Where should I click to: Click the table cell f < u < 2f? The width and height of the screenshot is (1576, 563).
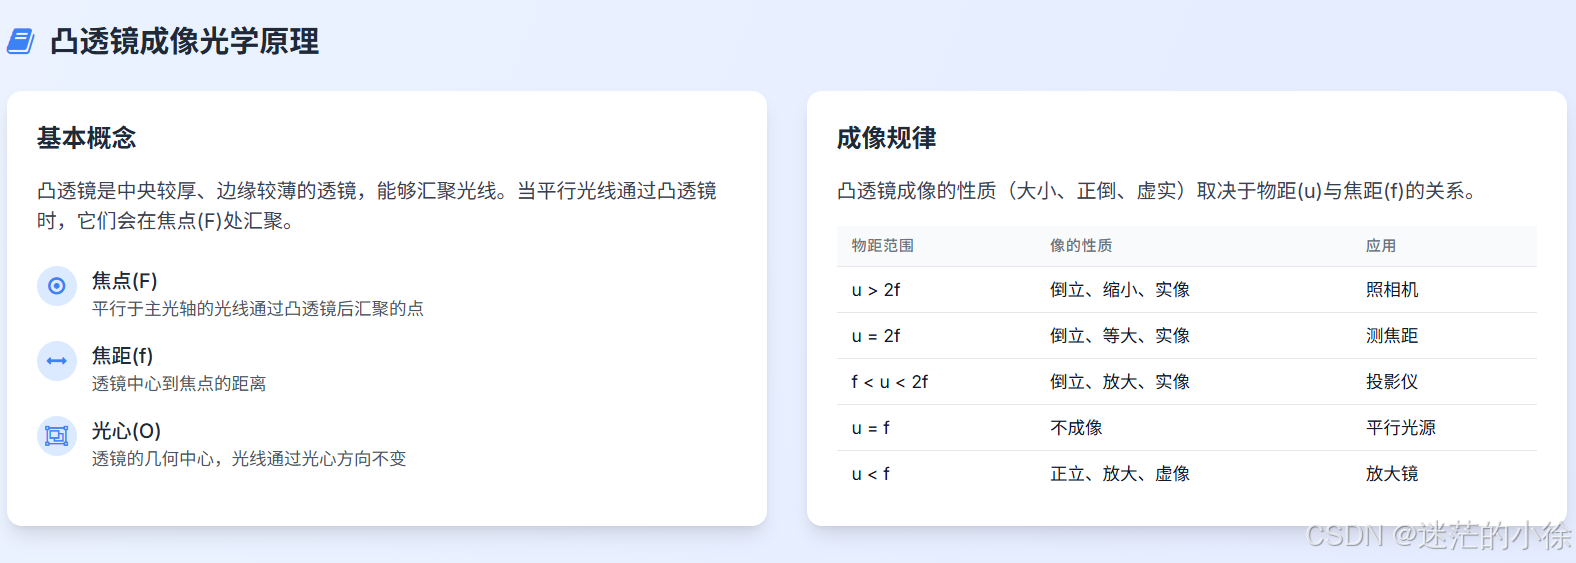click(890, 382)
